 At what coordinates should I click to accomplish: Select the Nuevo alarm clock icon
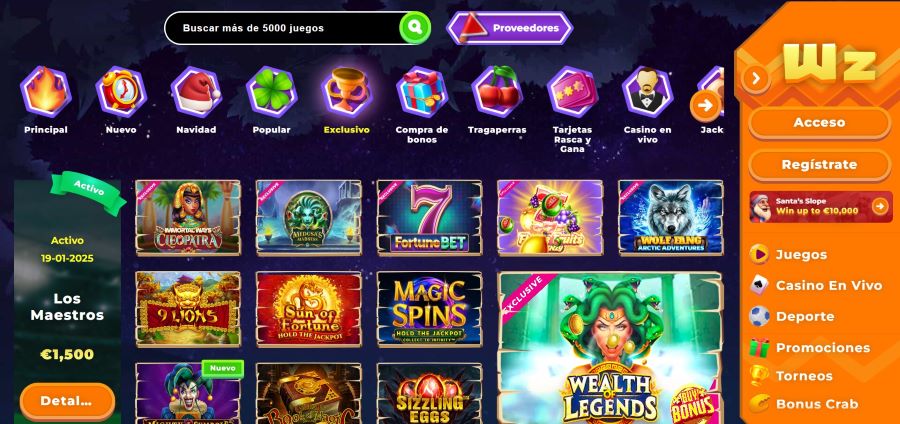(121, 92)
